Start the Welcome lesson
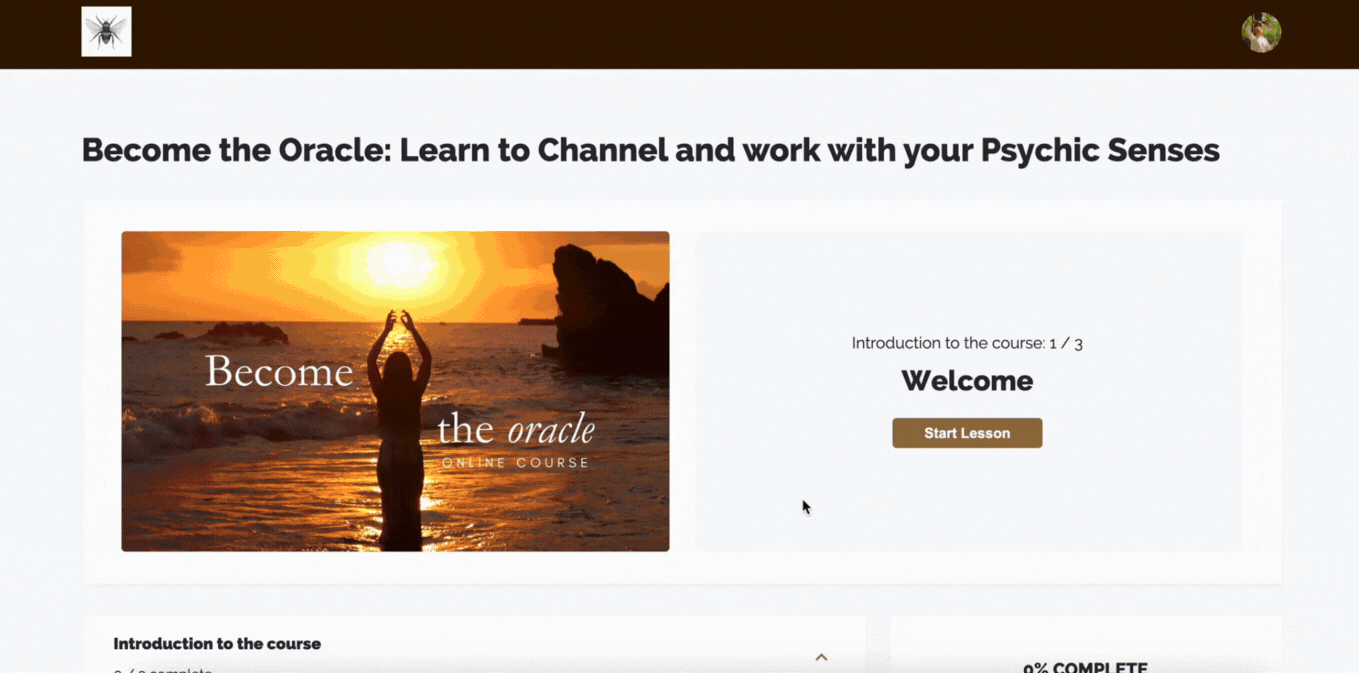Viewport: 1359px width, 673px height. [x=967, y=433]
